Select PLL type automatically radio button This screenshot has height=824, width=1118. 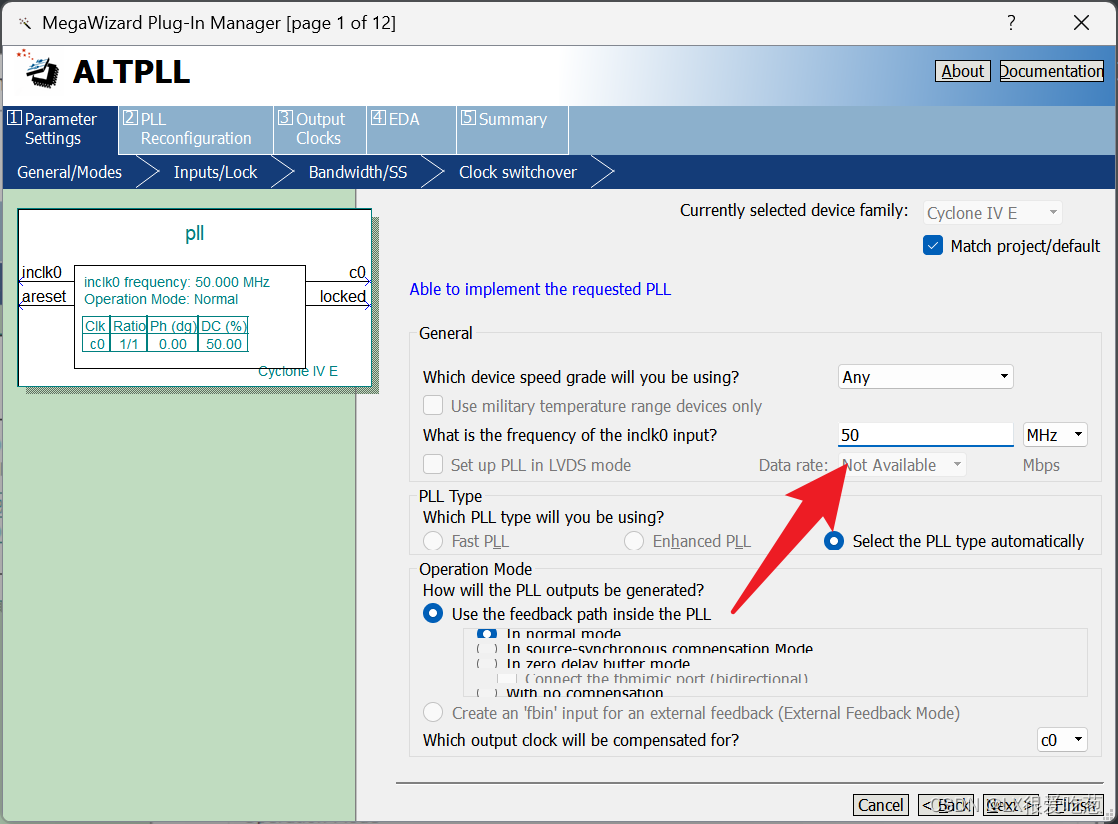pos(834,541)
